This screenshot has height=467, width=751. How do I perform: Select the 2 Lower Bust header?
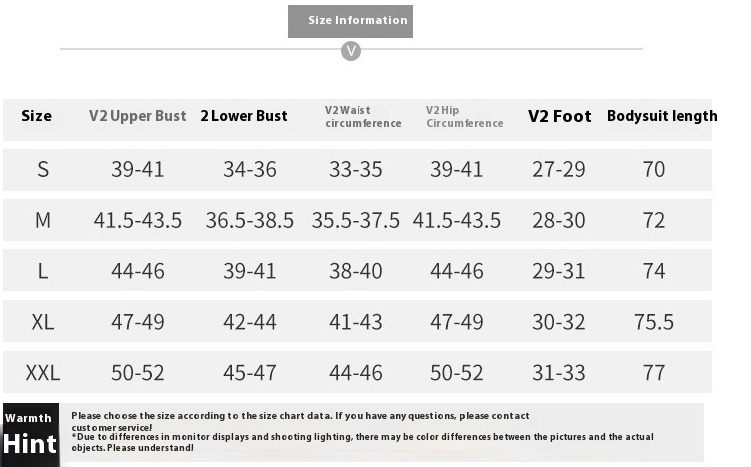(244, 116)
